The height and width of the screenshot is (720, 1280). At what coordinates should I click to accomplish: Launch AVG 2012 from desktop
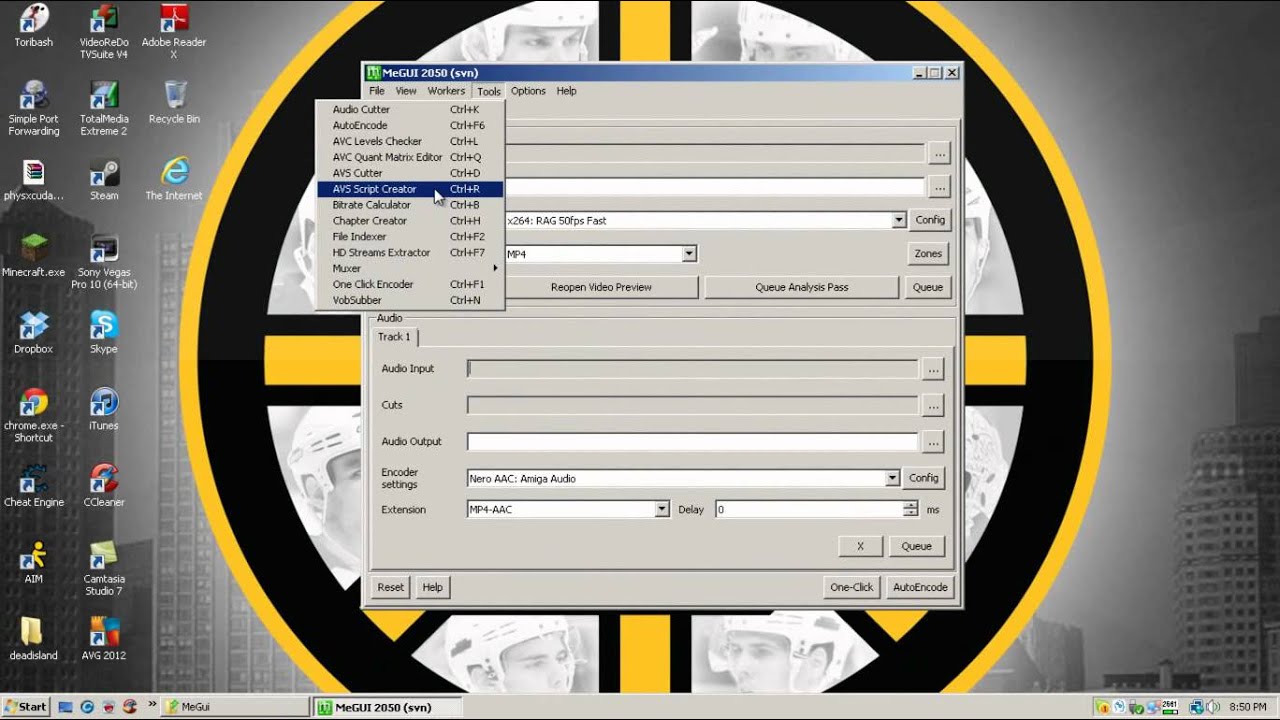(x=104, y=639)
